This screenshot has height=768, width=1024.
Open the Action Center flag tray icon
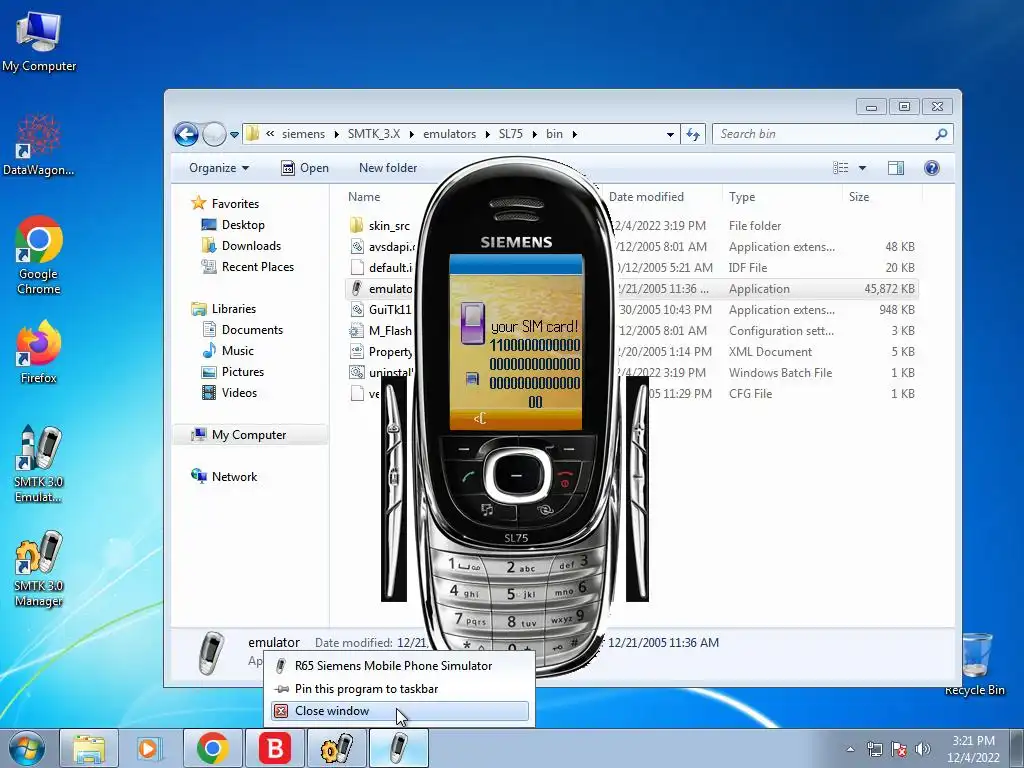coord(899,749)
